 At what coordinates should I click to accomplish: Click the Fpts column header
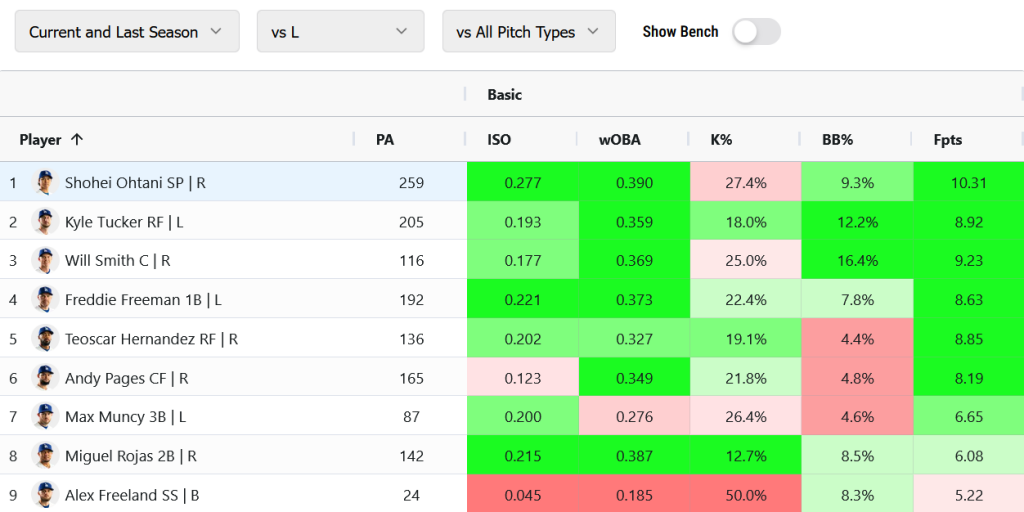pyautogui.click(x=947, y=140)
